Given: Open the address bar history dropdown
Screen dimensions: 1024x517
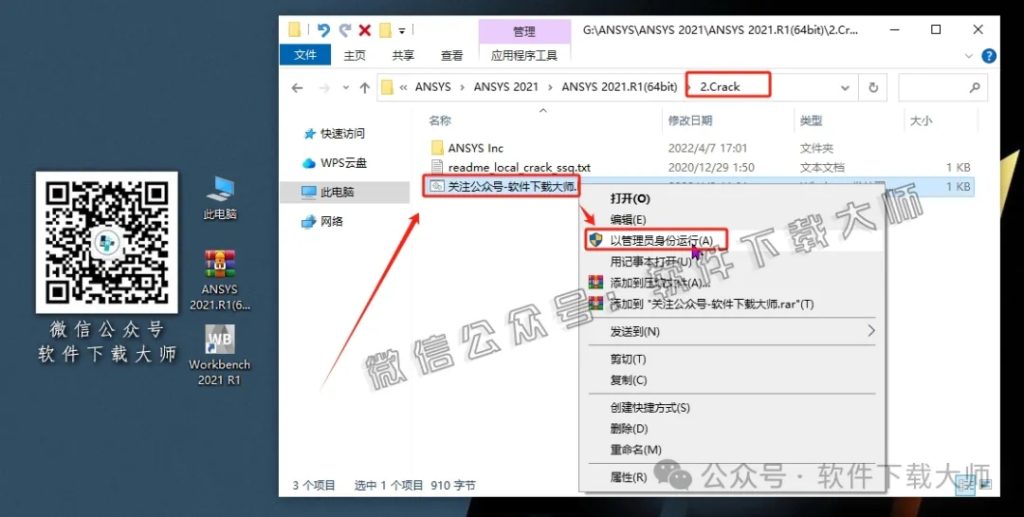Looking at the screenshot, I should click(845, 87).
